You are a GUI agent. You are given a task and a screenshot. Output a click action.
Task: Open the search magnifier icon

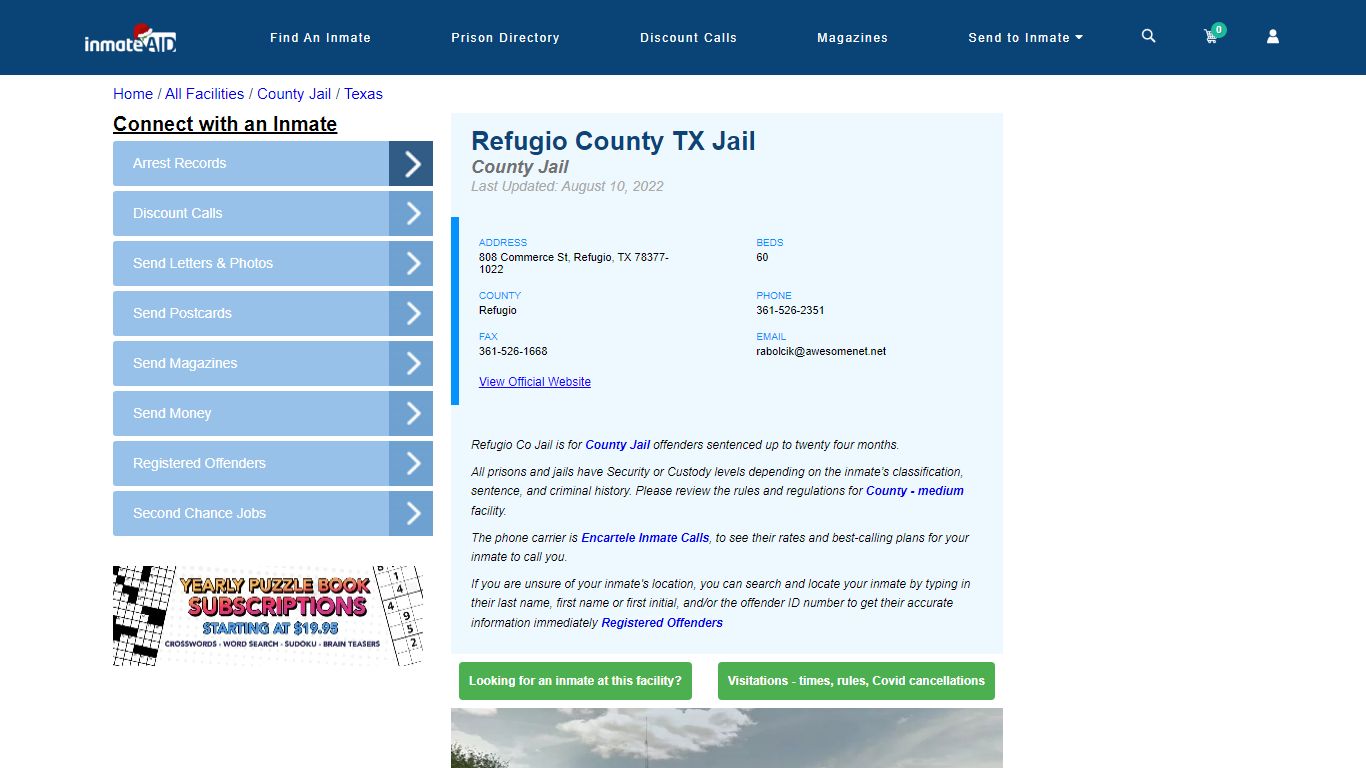[x=1148, y=36]
